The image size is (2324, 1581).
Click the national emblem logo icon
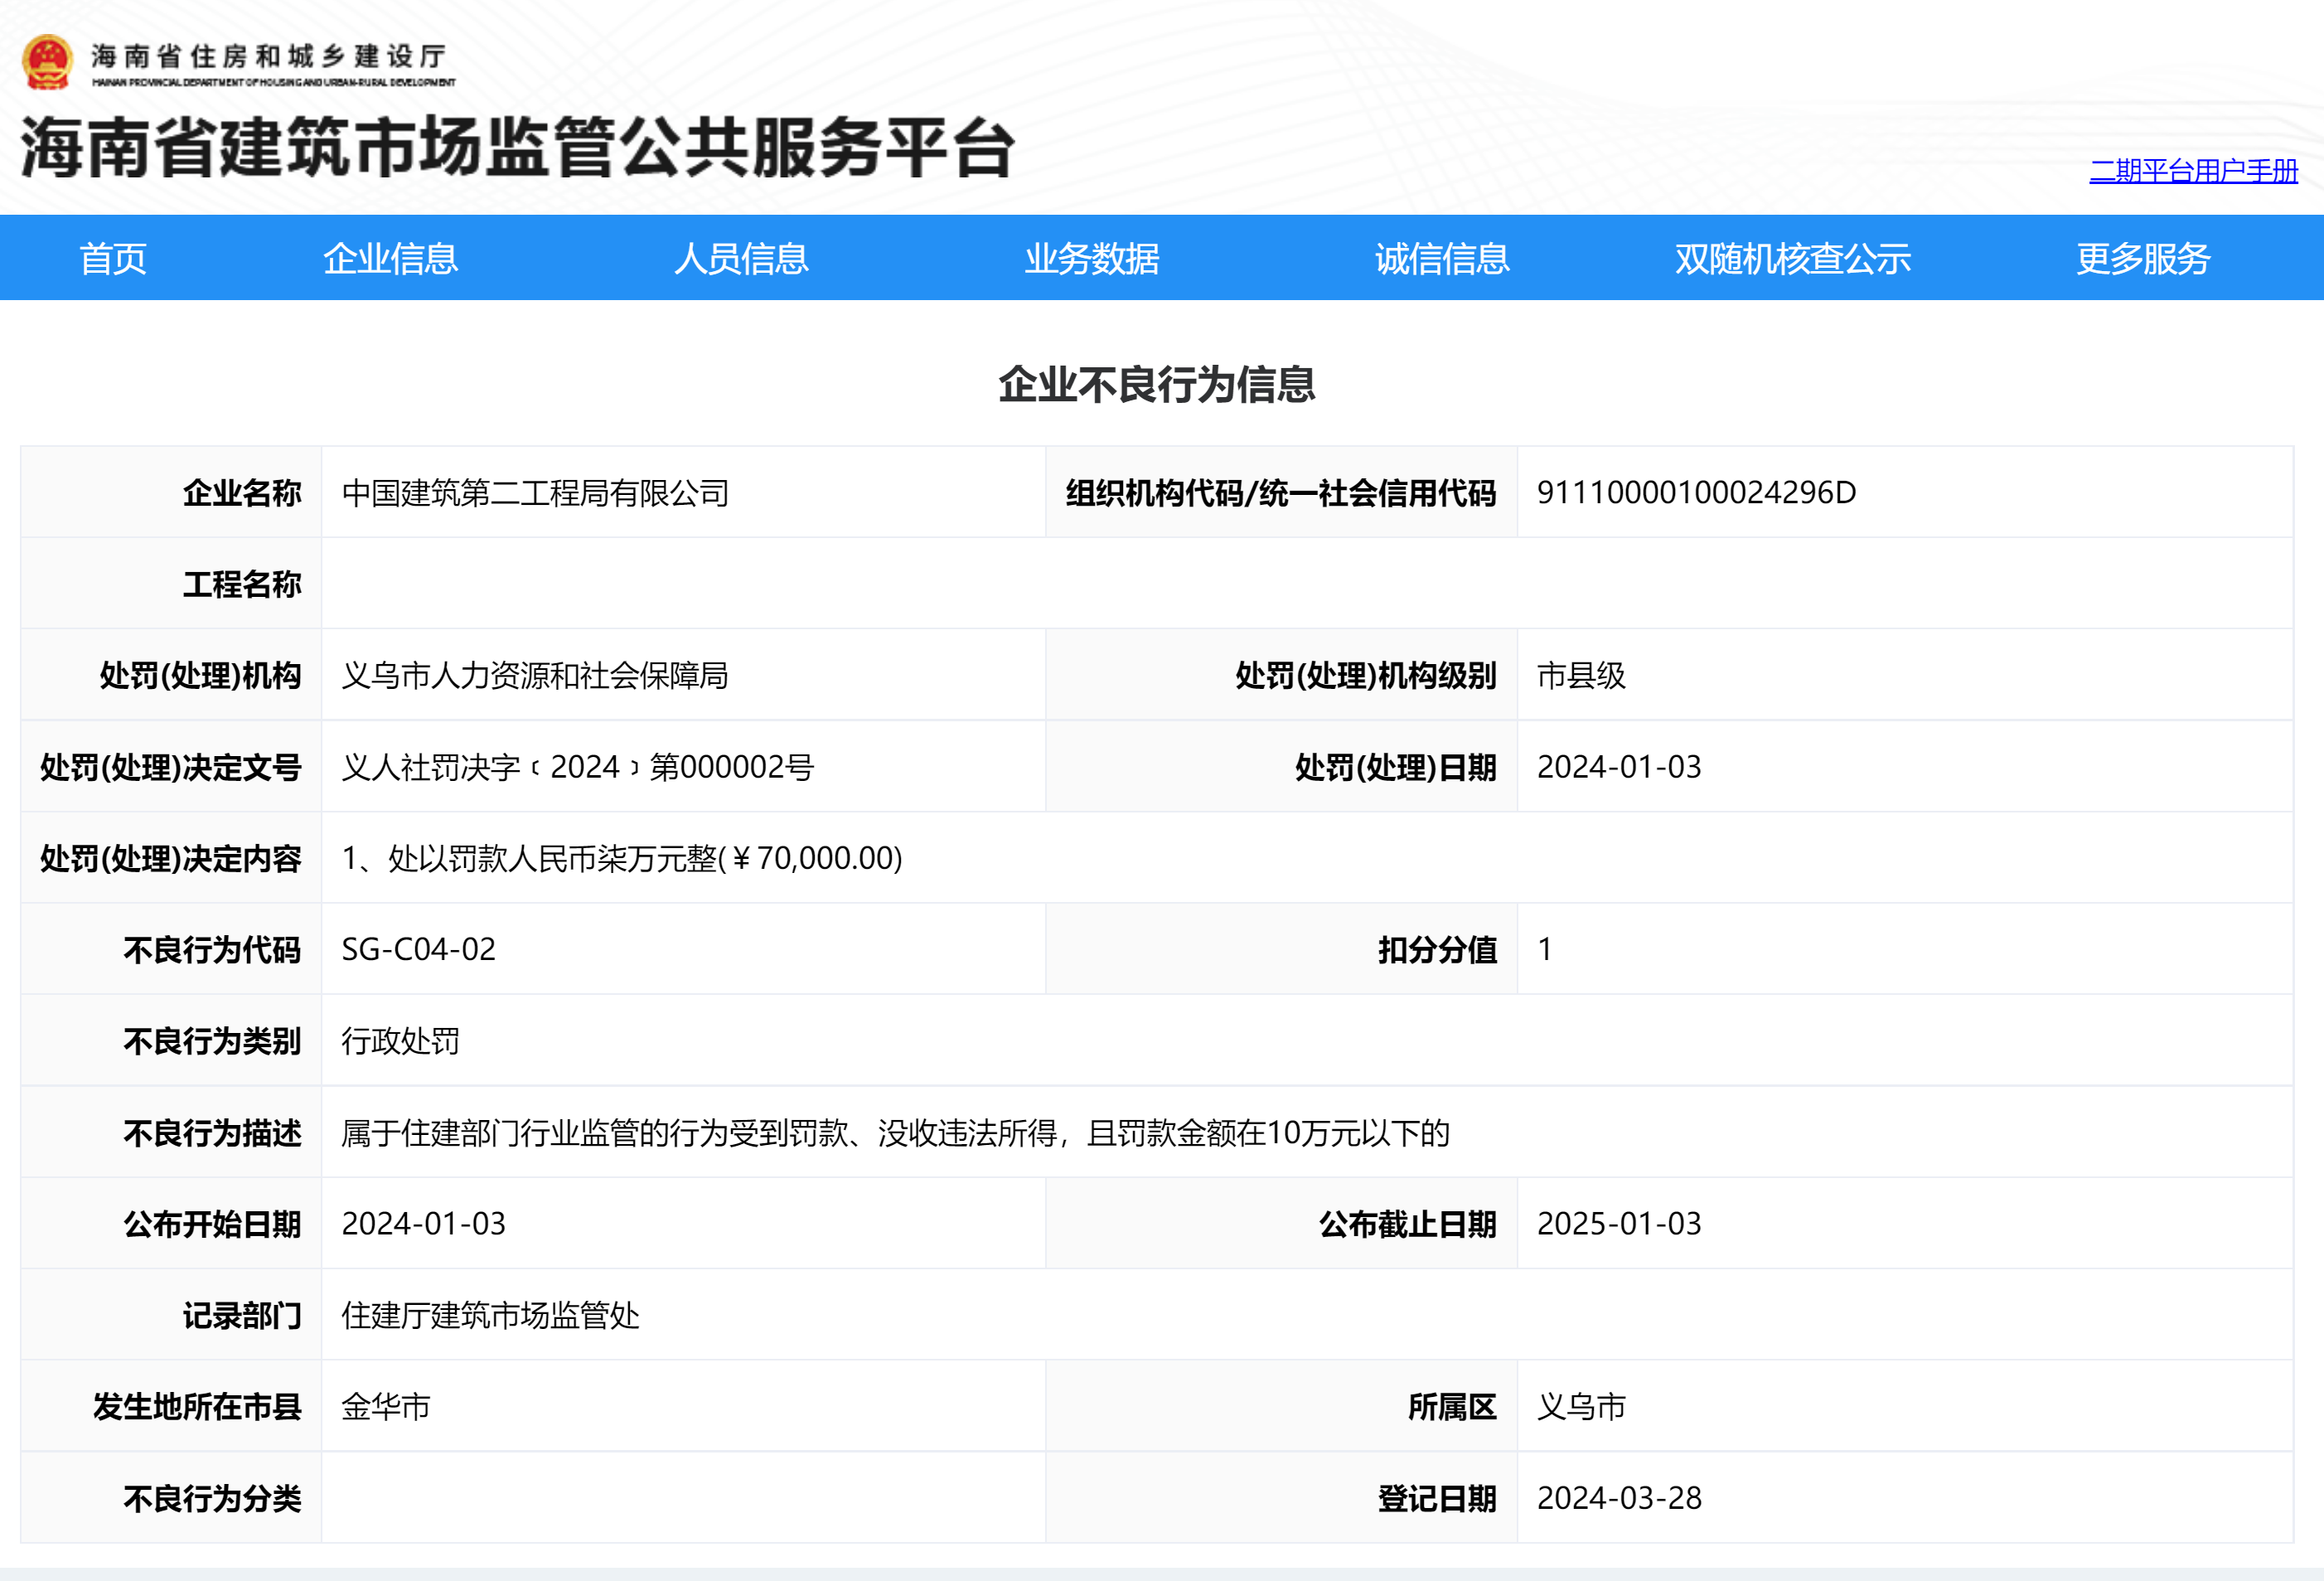coord(46,62)
